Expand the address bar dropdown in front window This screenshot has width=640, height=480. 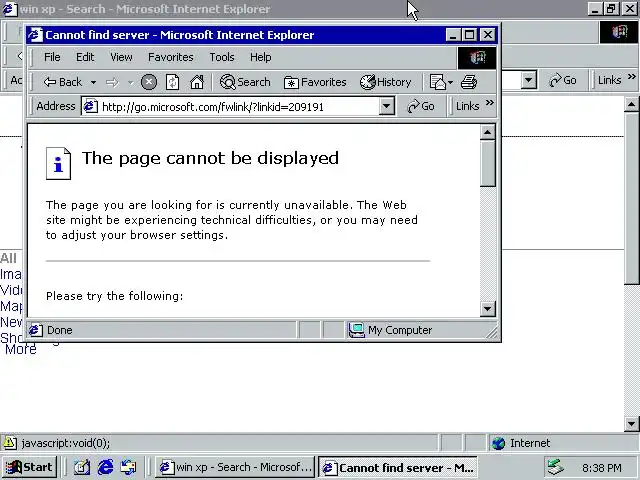tap(386, 107)
